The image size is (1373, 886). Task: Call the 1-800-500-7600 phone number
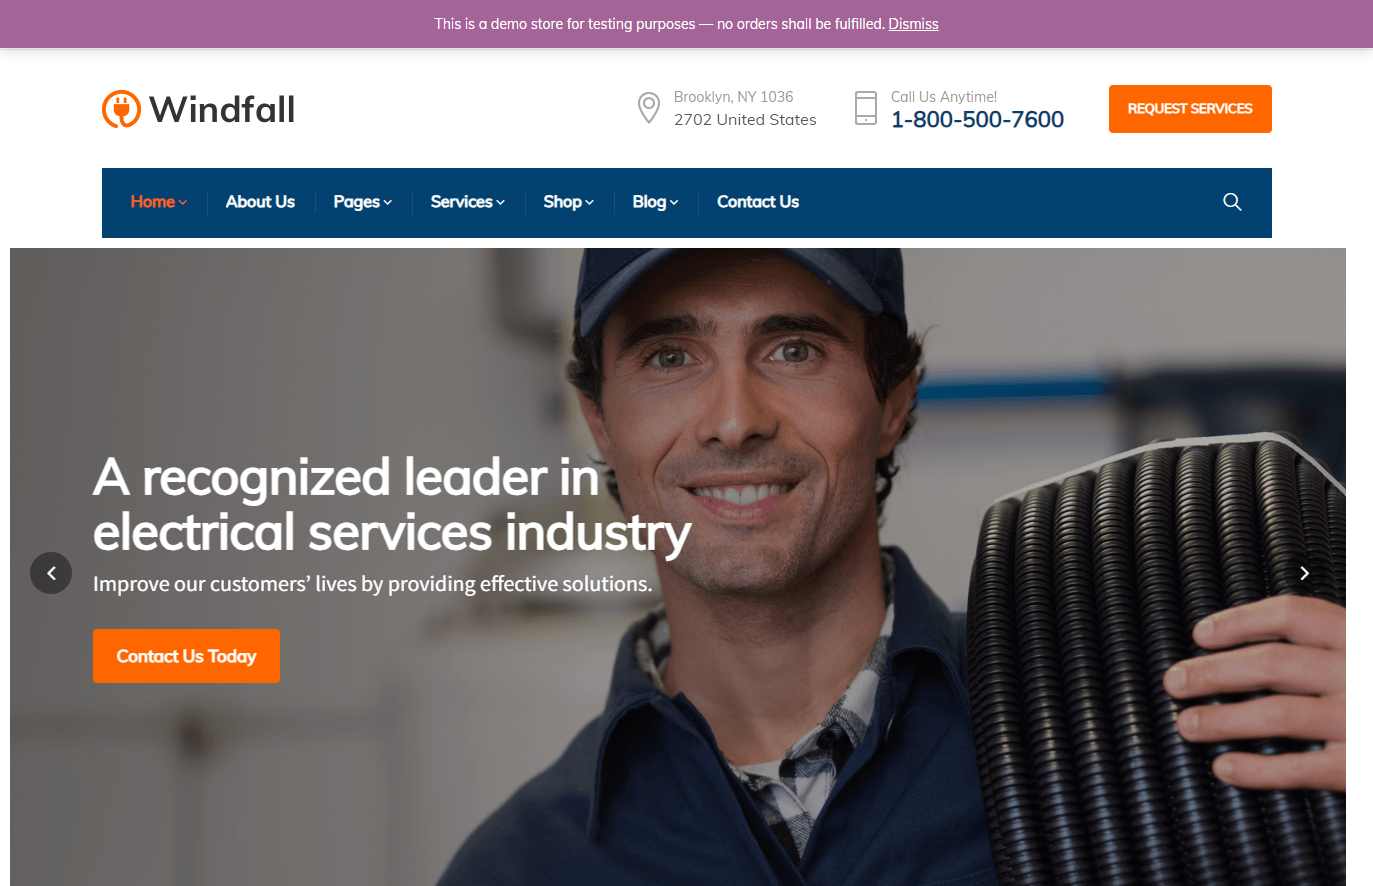977,120
